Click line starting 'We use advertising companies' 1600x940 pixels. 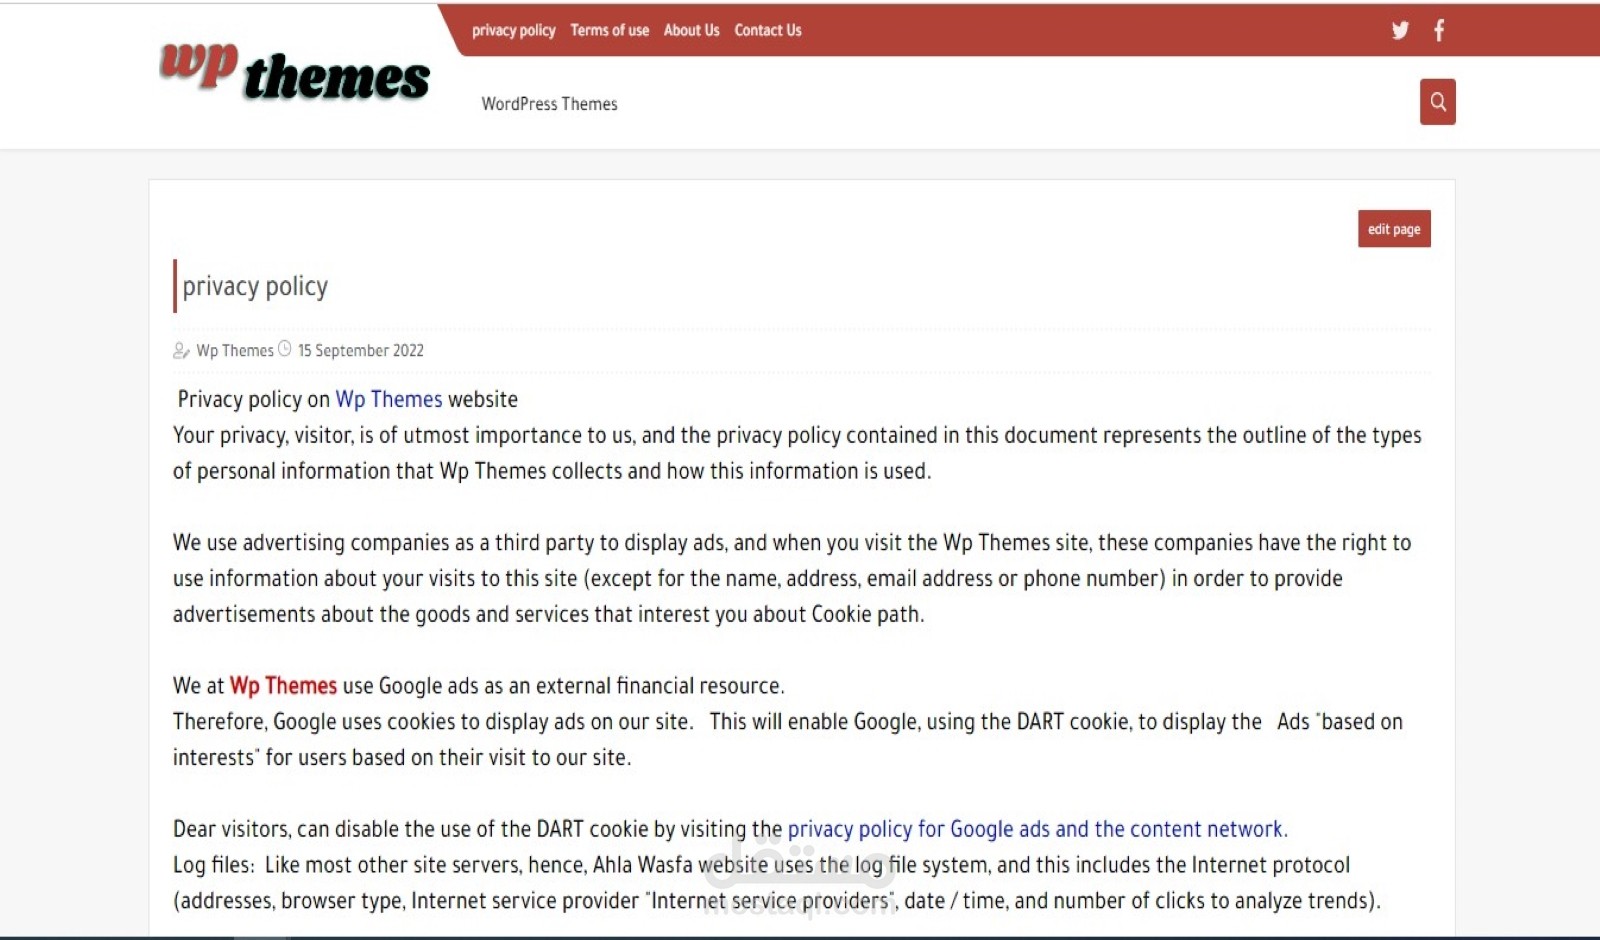point(792,543)
